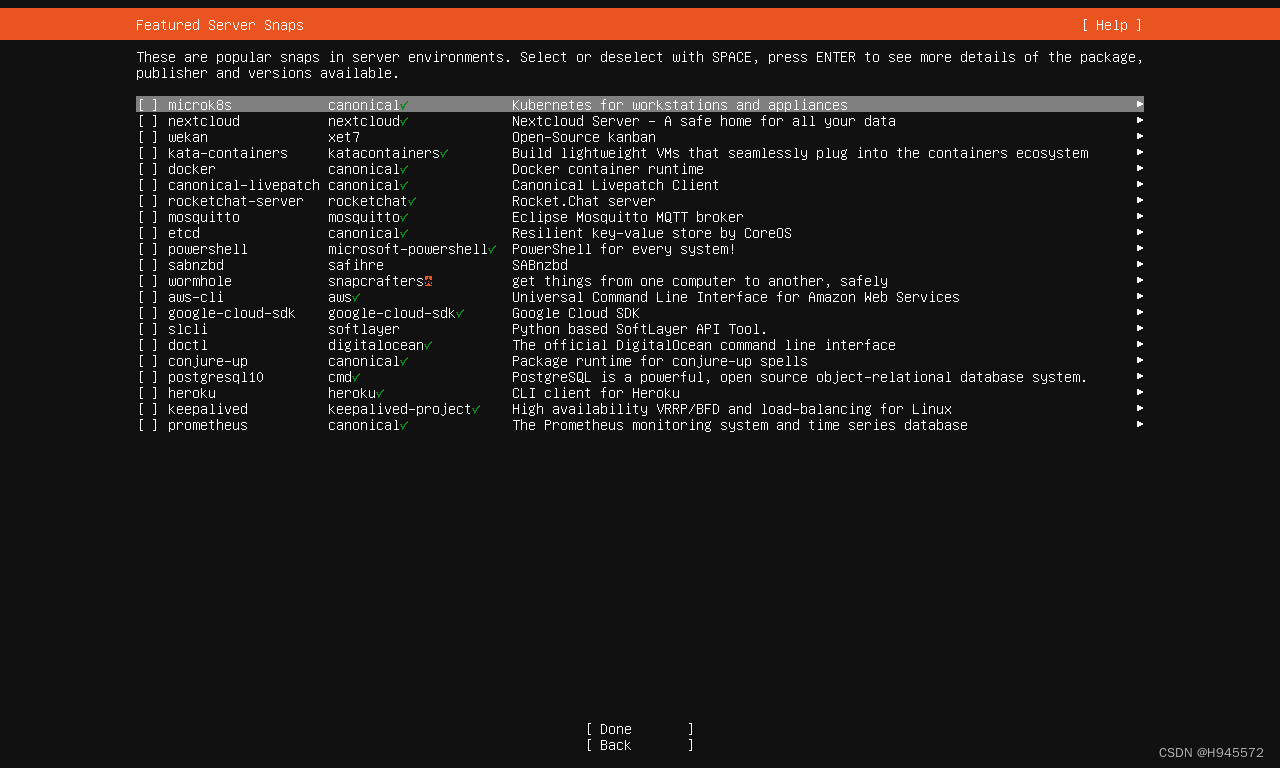This screenshot has width=1280, height=768.
Task: Click verified checkmark beside aws publisher
Action: (x=356, y=297)
